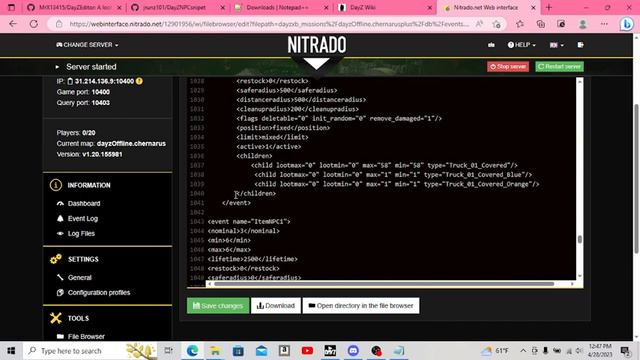The width and height of the screenshot is (640, 360).
Task: Open browser Collections icon
Action: click(x=540, y=24)
